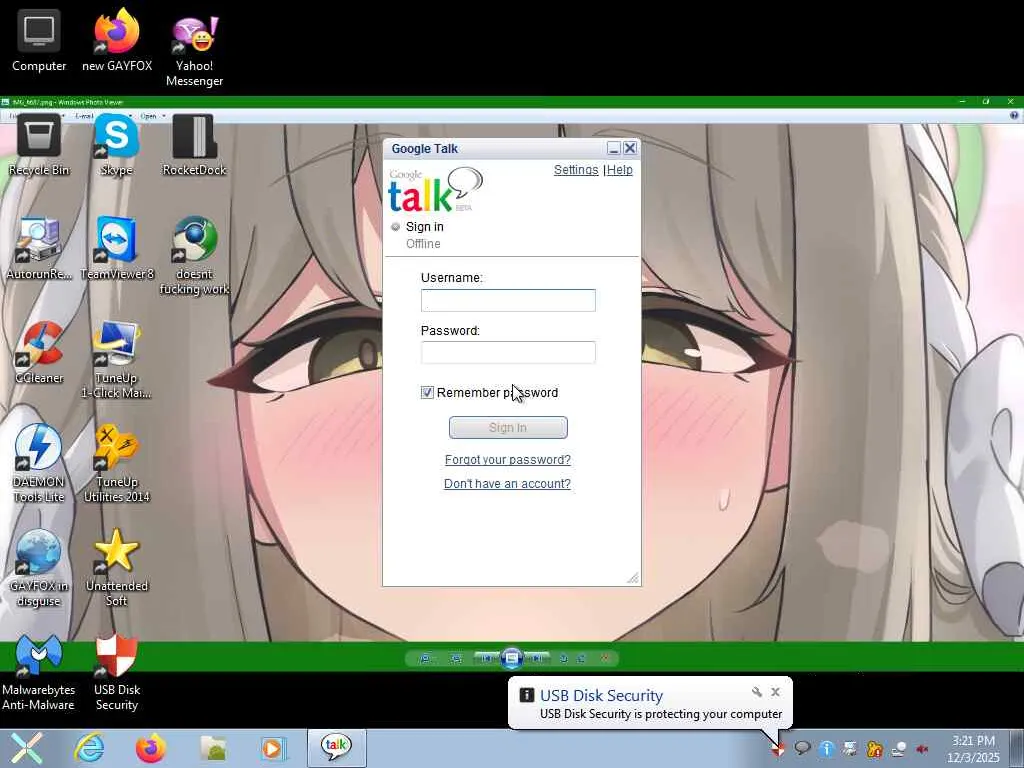This screenshot has height=768, width=1024.
Task: Open zoom control in Photo Viewer
Action: [425, 659]
